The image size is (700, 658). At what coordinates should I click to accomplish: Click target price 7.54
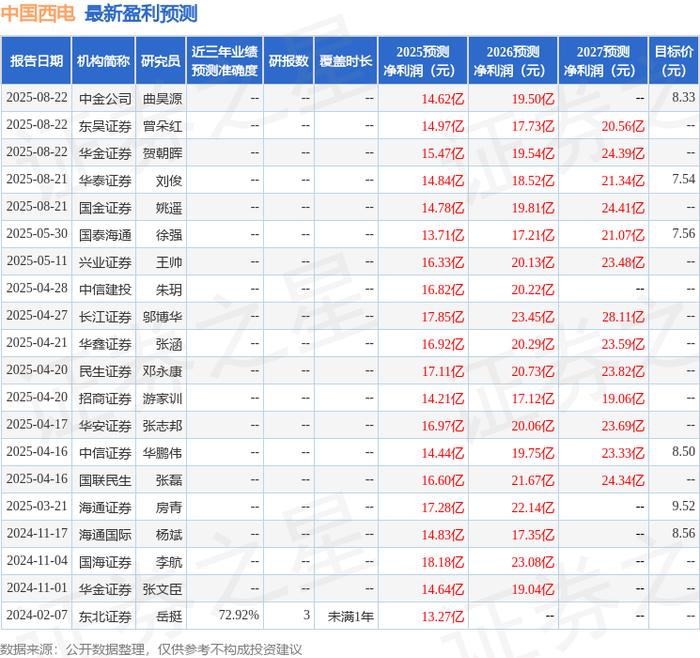tap(683, 179)
